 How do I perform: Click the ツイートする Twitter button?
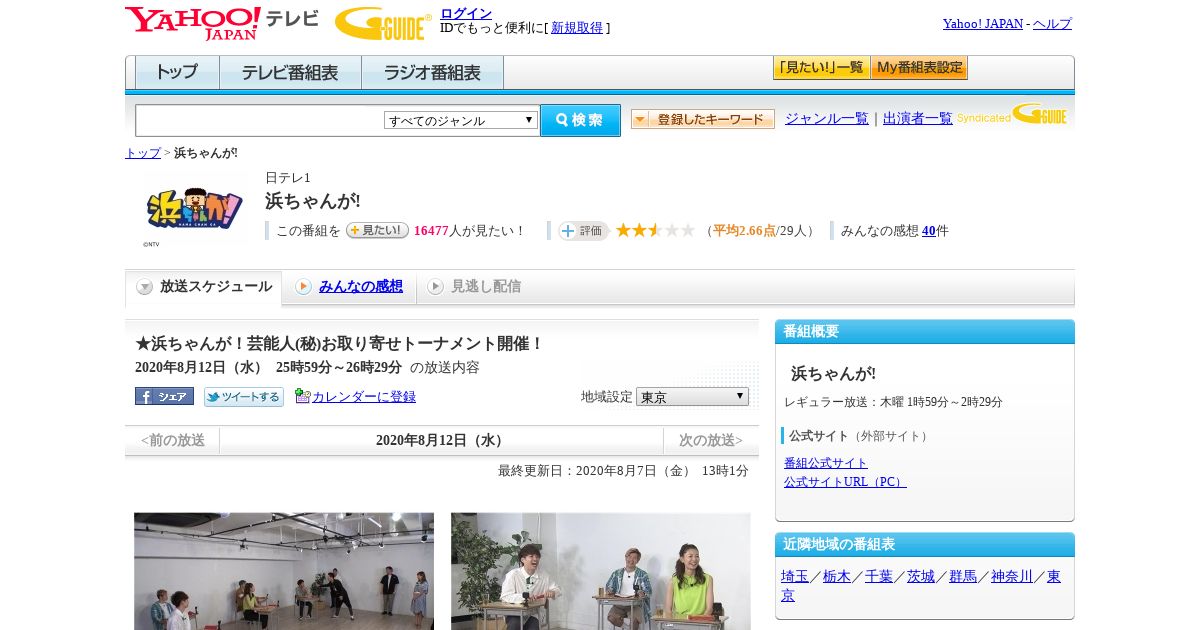(244, 397)
